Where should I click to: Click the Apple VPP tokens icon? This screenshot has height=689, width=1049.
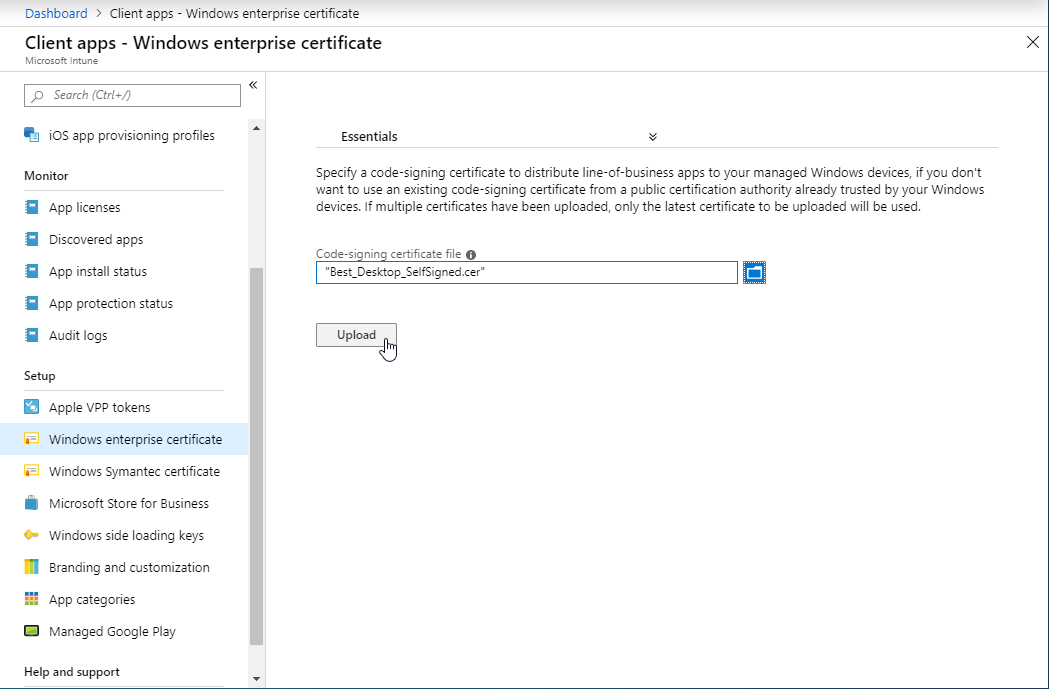[31, 408]
